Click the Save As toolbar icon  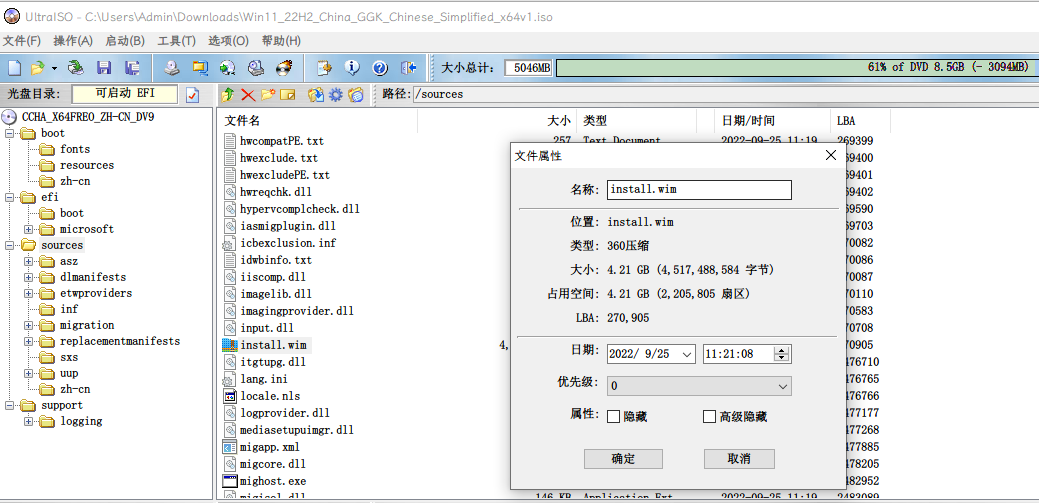point(132,68)
